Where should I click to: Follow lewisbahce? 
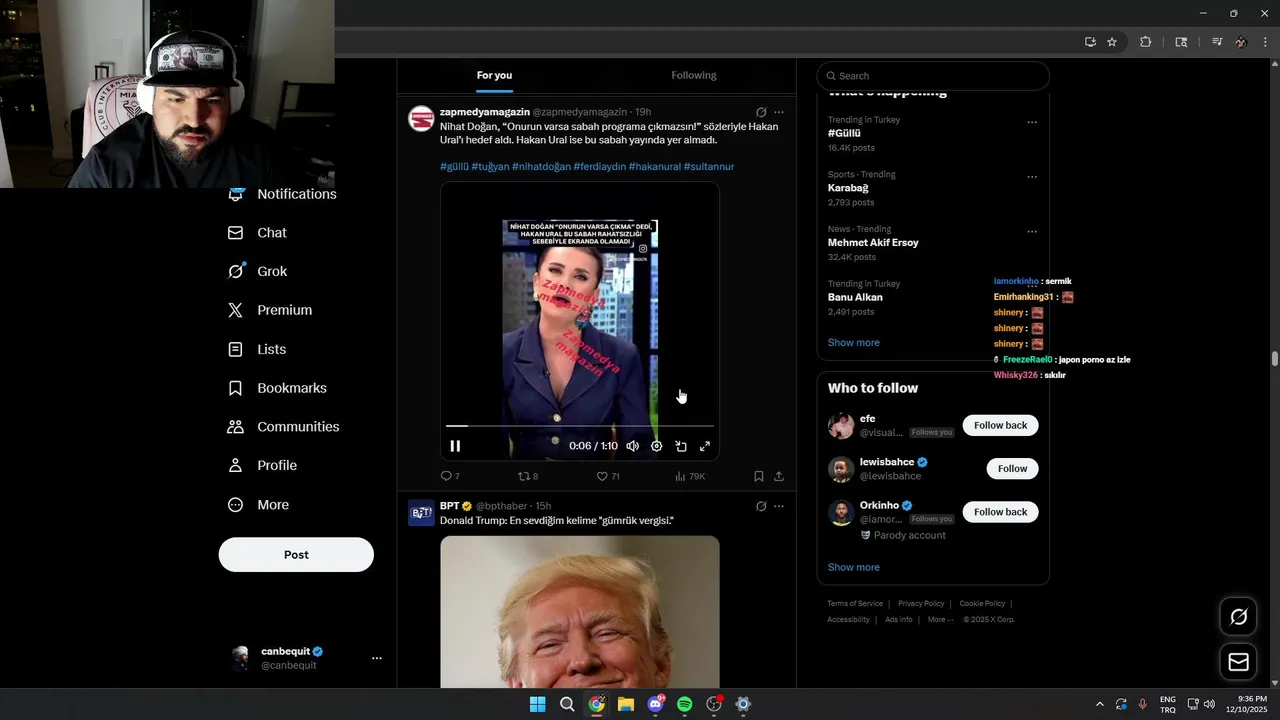point(1012,468)
